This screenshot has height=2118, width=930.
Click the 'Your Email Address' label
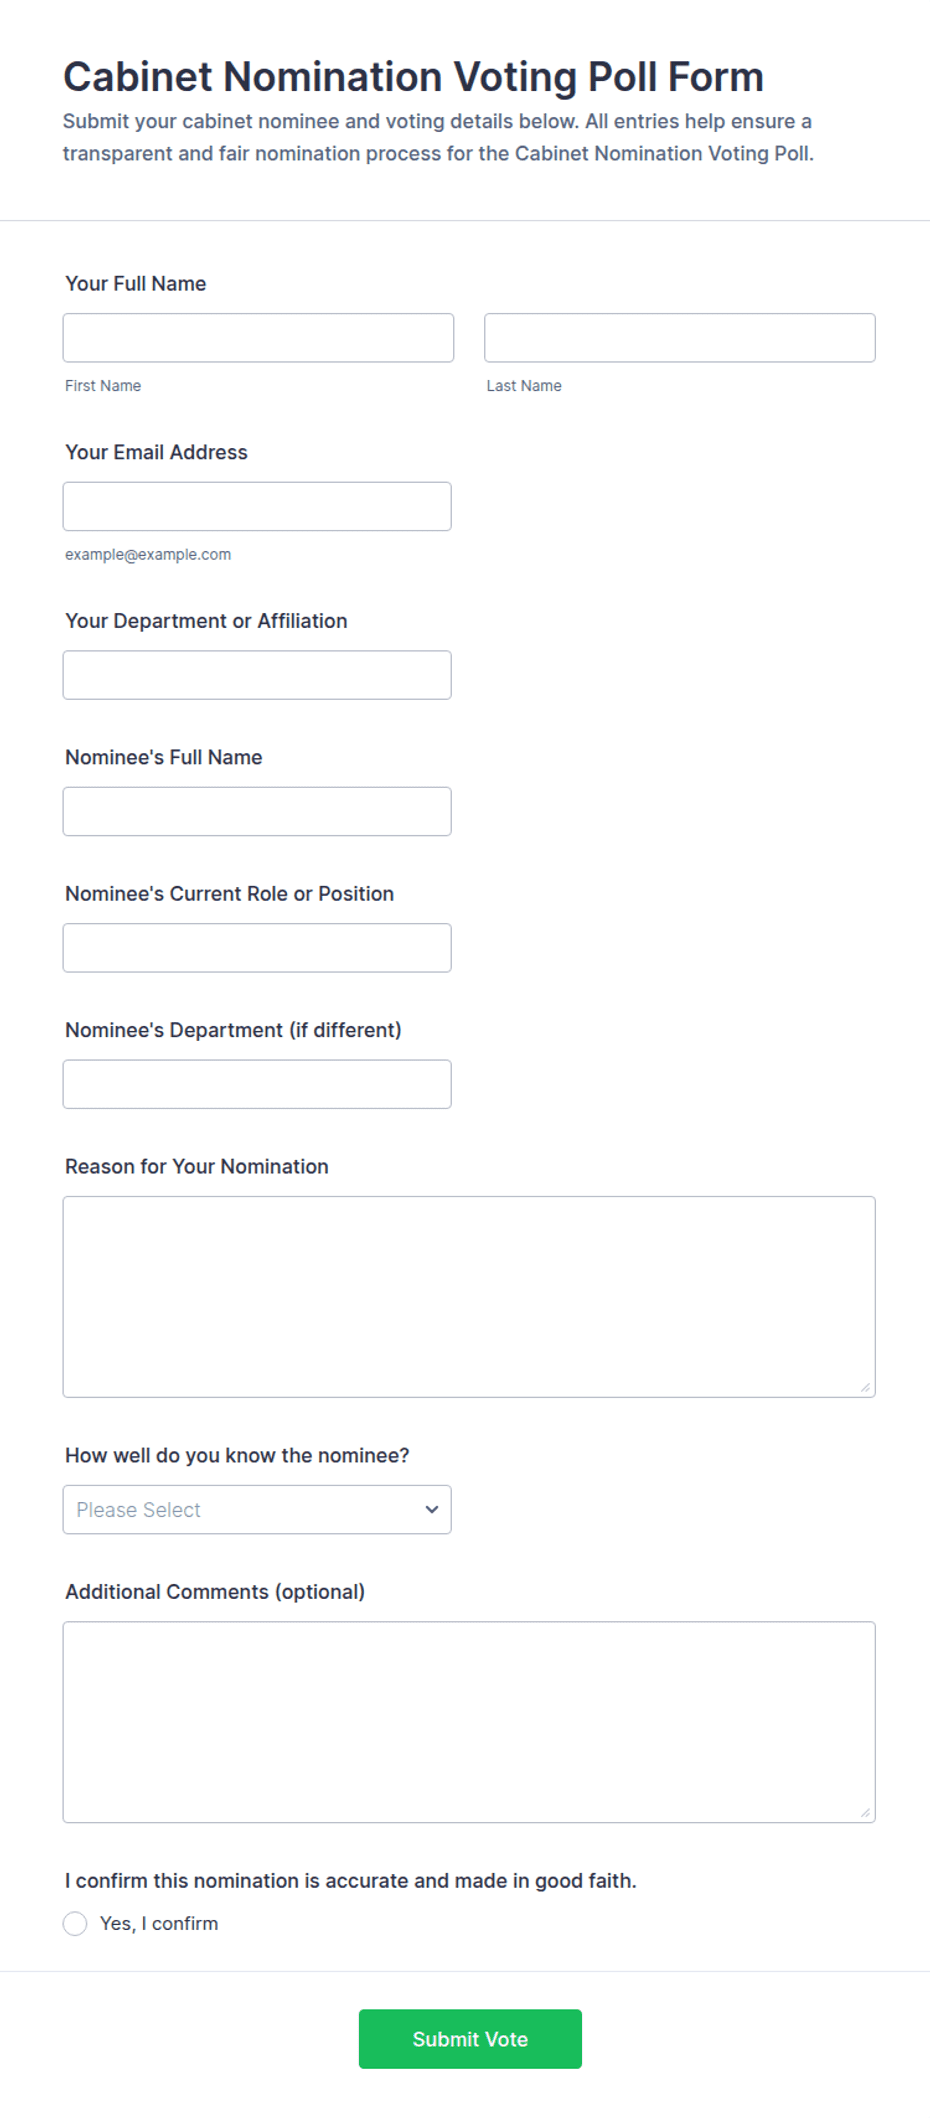[156, 452]
